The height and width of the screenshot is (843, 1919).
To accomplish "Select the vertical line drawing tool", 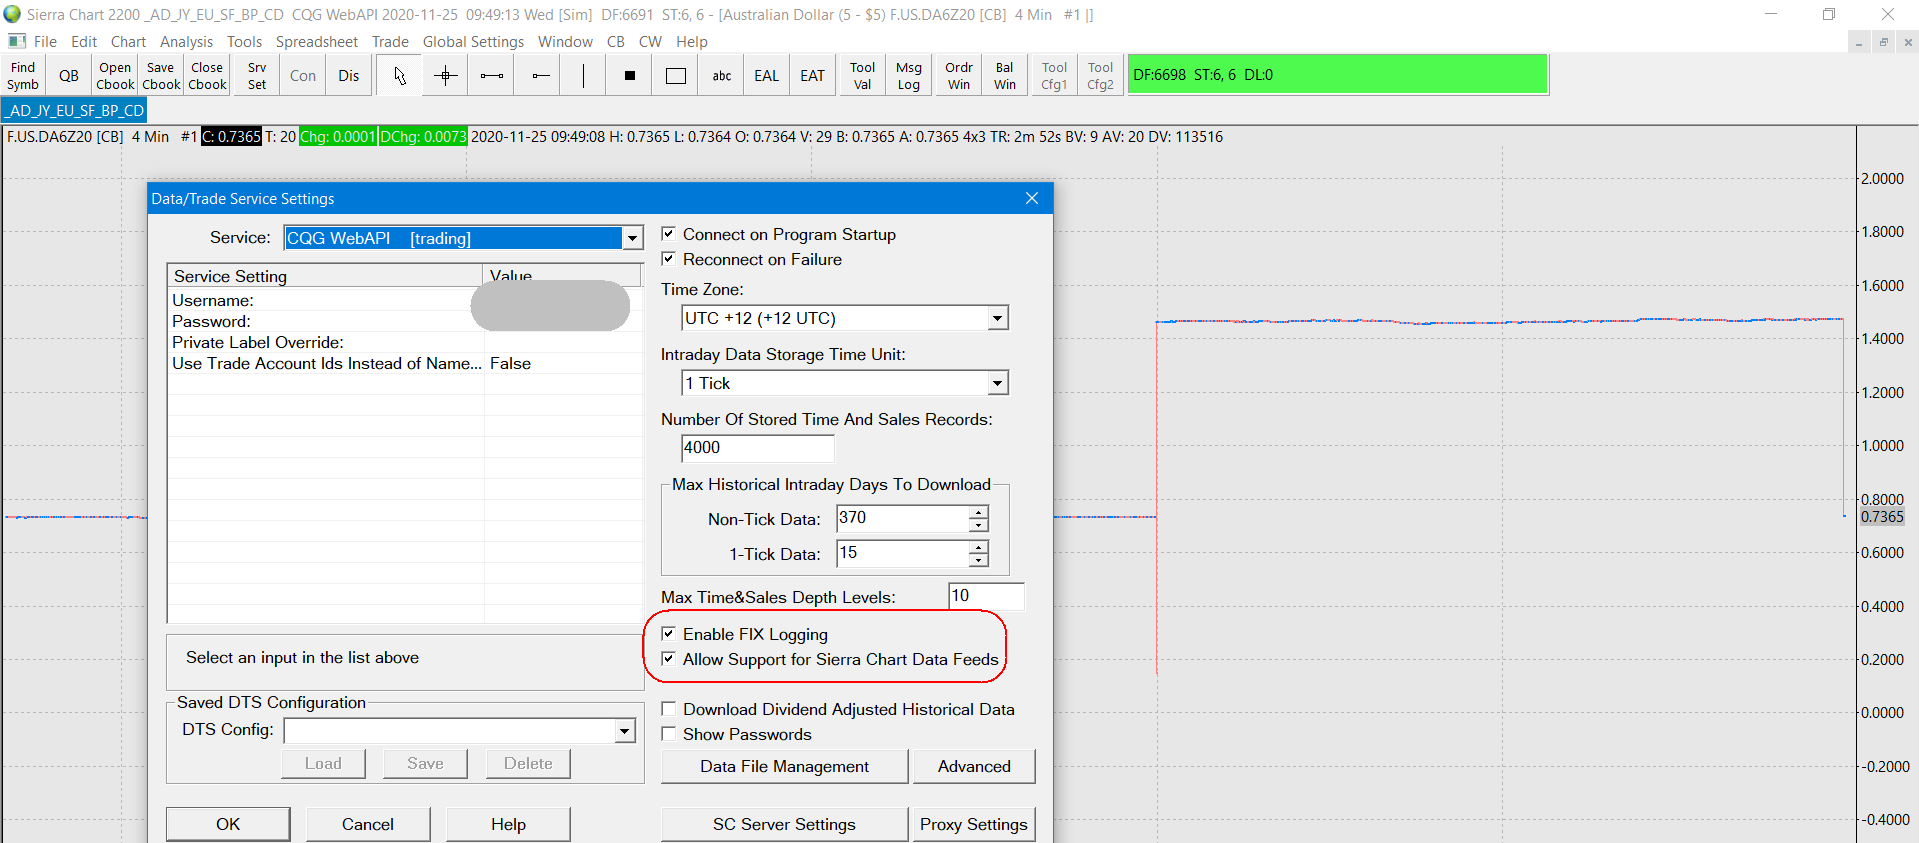I will coord(583,76).
